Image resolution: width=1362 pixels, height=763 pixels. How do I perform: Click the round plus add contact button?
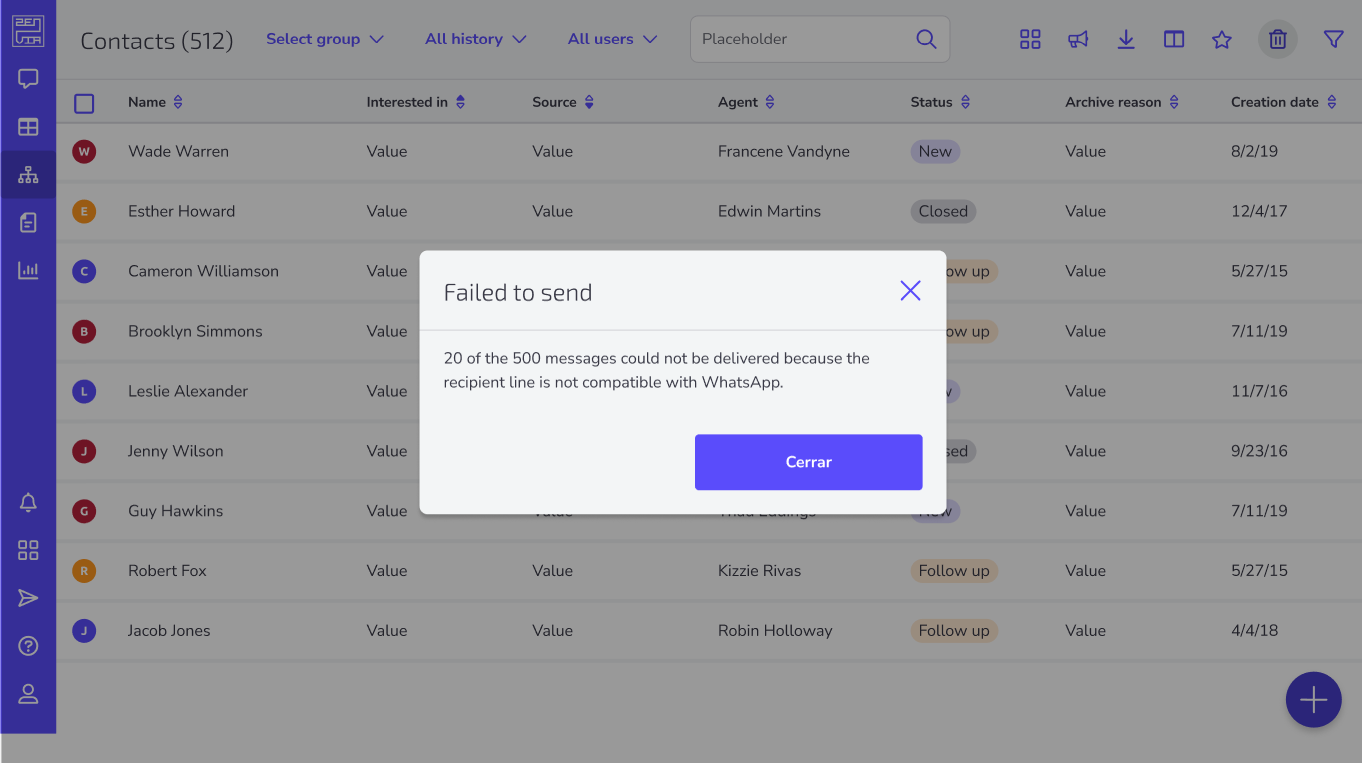point(1313,700)
